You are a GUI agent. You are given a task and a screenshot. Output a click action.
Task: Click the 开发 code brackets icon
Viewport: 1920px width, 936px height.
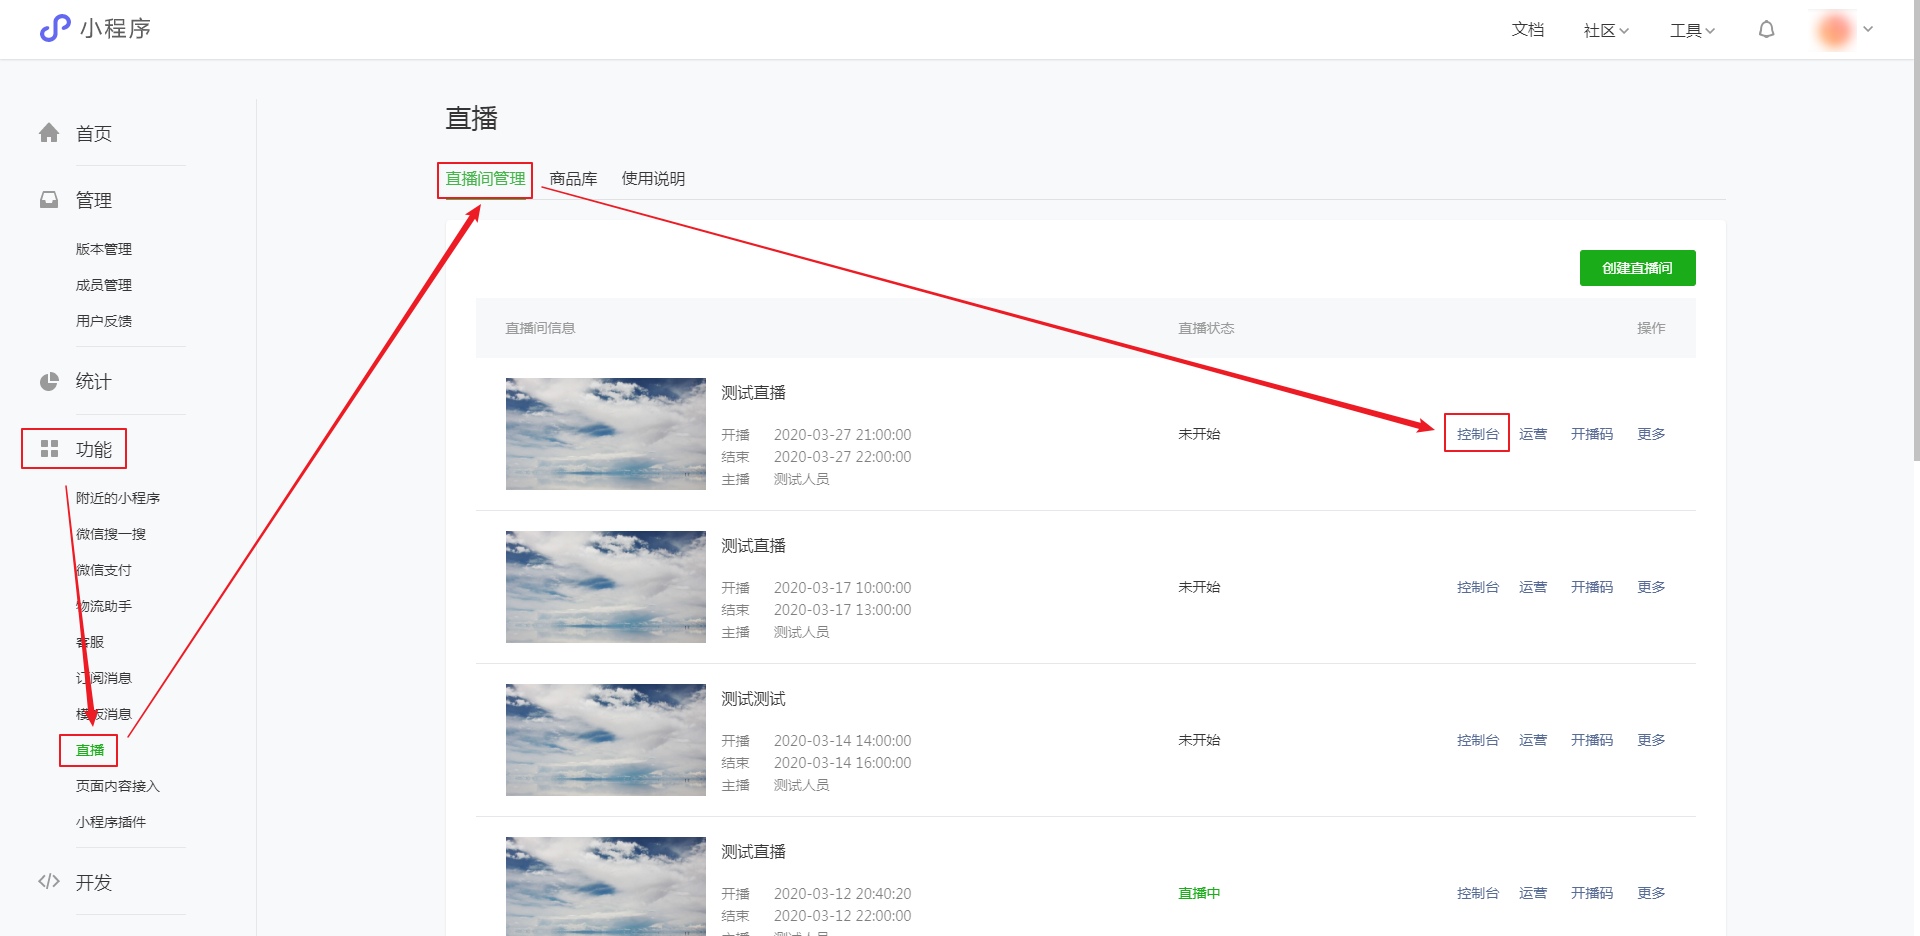pyautogui.click(x=49, y=882)
